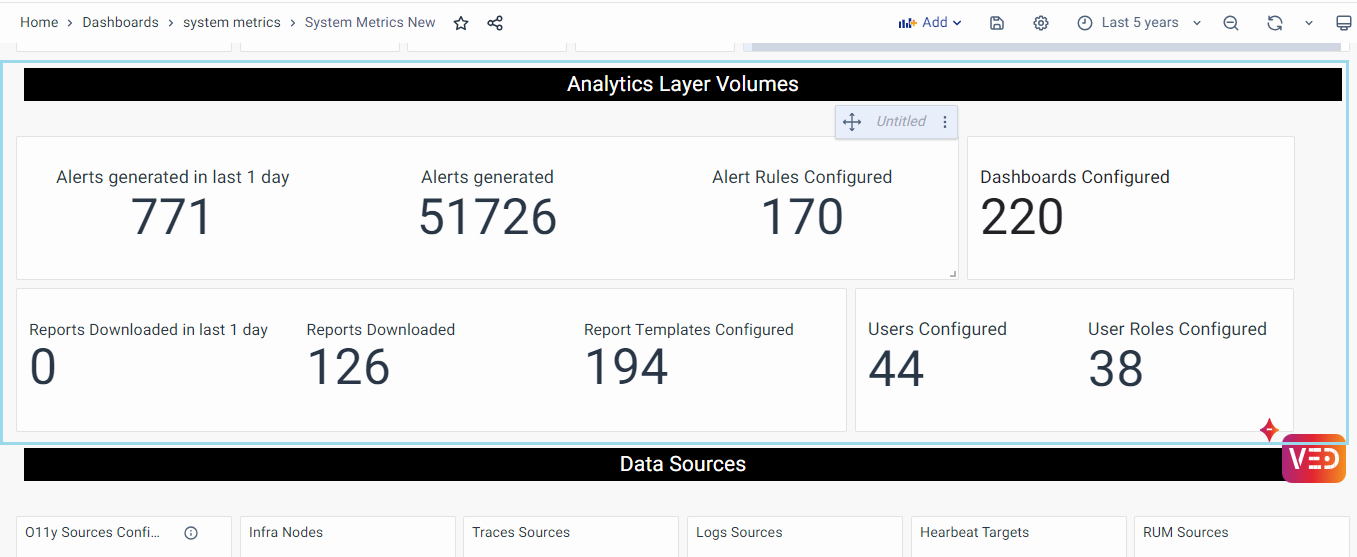Open the system metrics folder breadcrumb
1357x557 pixels.
(231, 22)
